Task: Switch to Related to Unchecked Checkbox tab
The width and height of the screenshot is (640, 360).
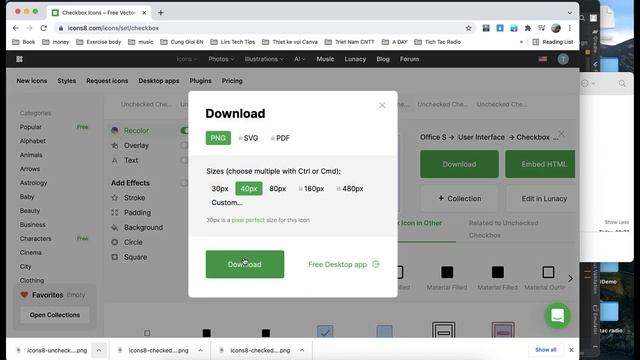Action: [503, 229]
